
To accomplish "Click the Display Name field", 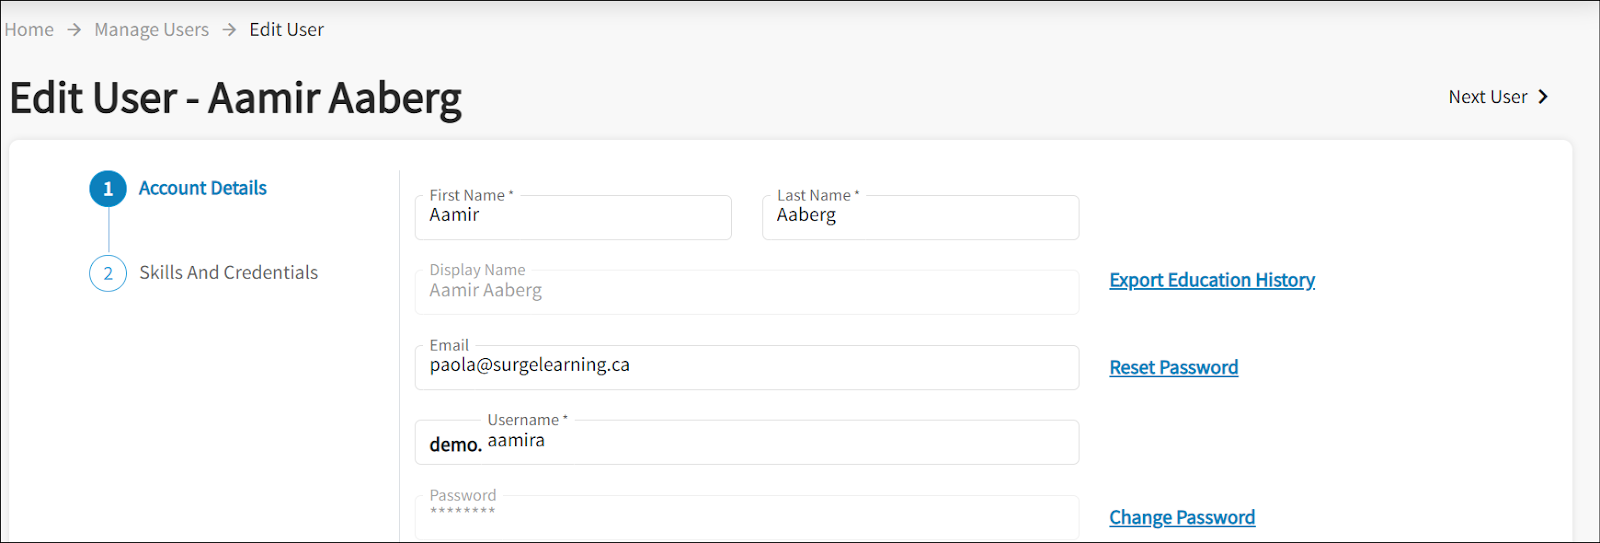I will pos(747,292).
